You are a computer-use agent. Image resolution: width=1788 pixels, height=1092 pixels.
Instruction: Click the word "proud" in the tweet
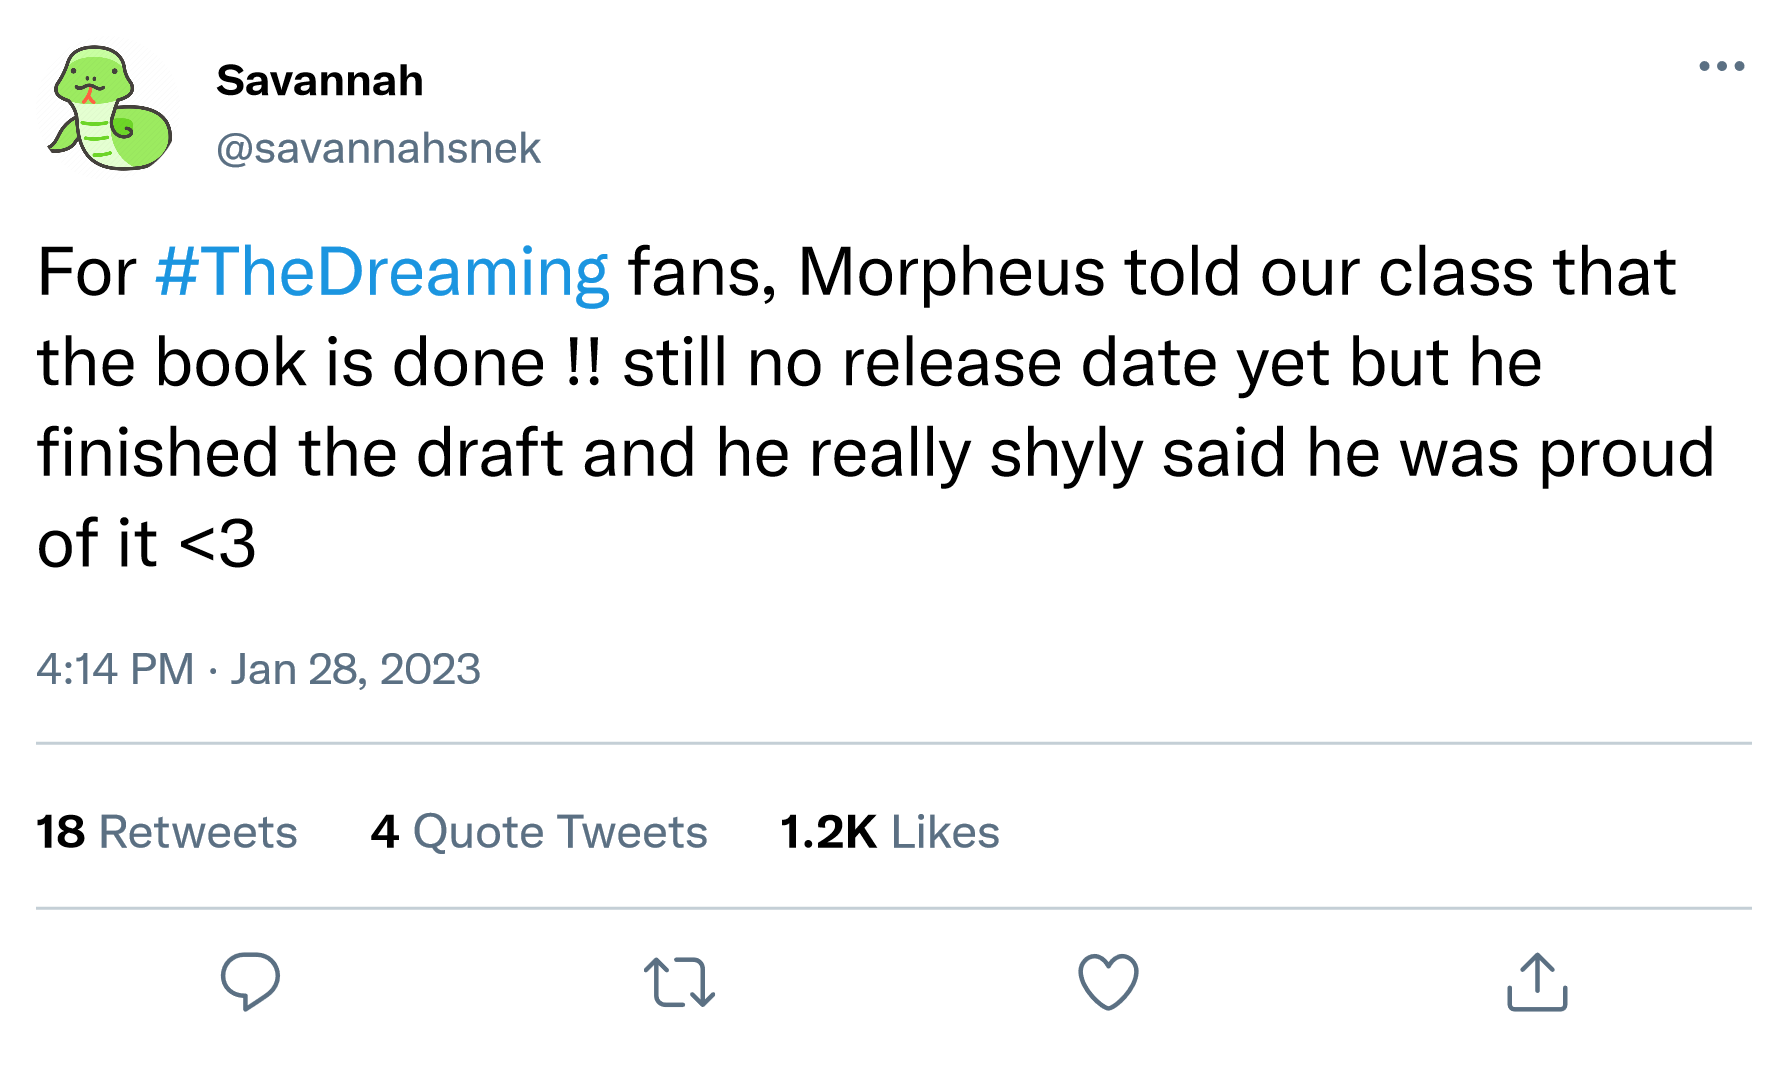coord(1626,453)
